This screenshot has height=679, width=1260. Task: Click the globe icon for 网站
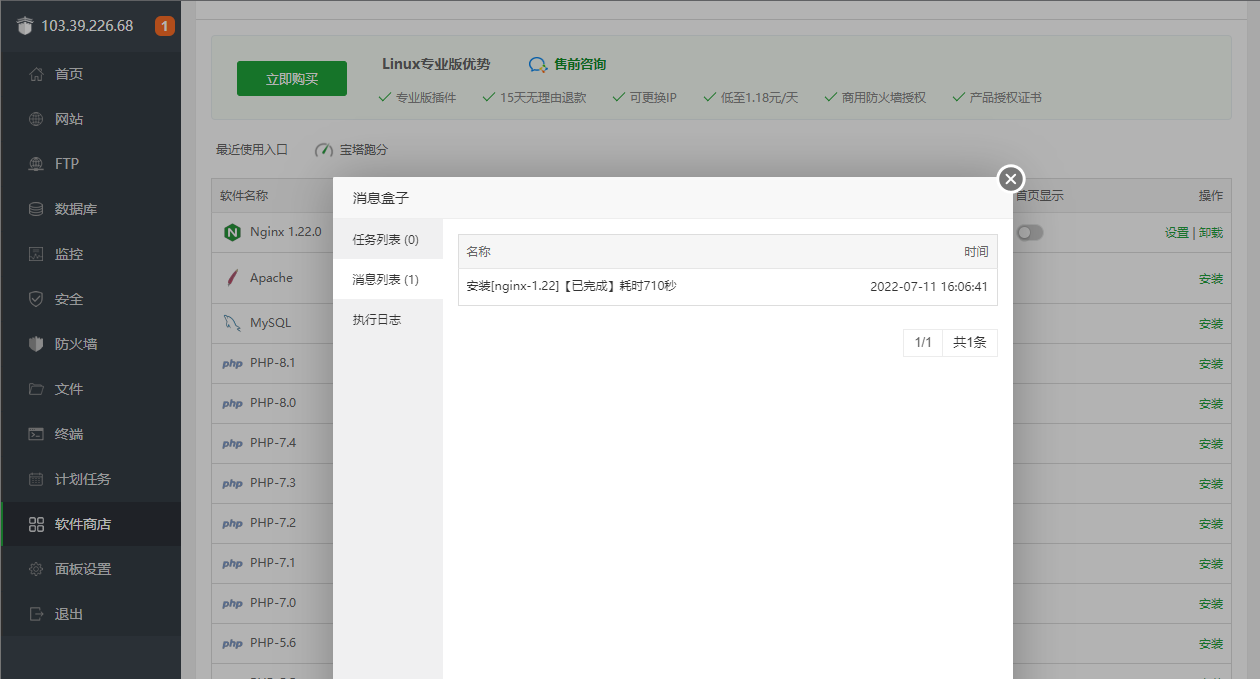pyautogui.click(x=36, y=119)
